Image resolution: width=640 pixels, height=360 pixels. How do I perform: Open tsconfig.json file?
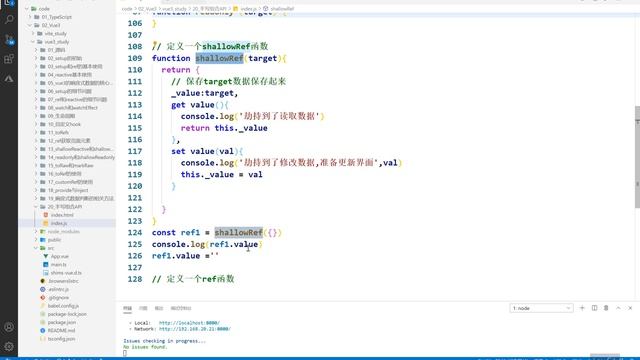coord(61,339)
